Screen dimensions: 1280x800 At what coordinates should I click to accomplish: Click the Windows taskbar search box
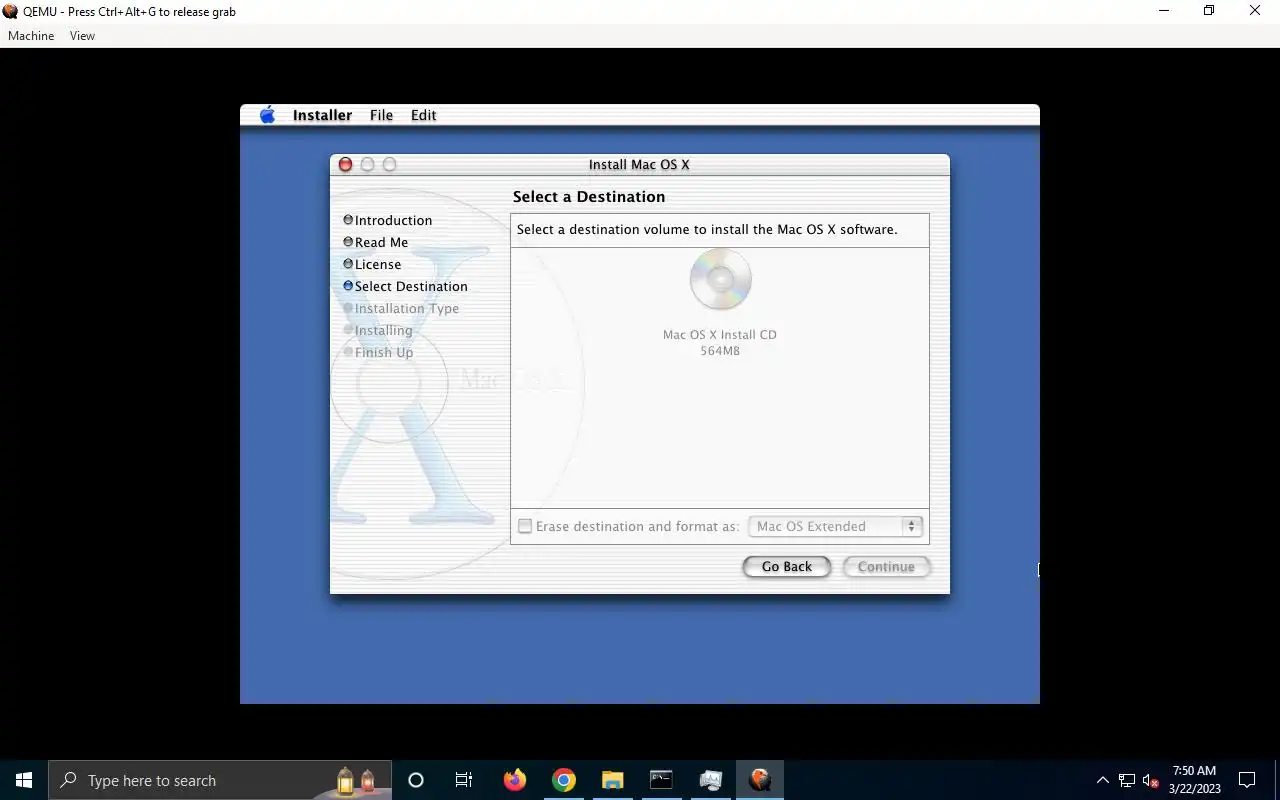pos(220,780)
